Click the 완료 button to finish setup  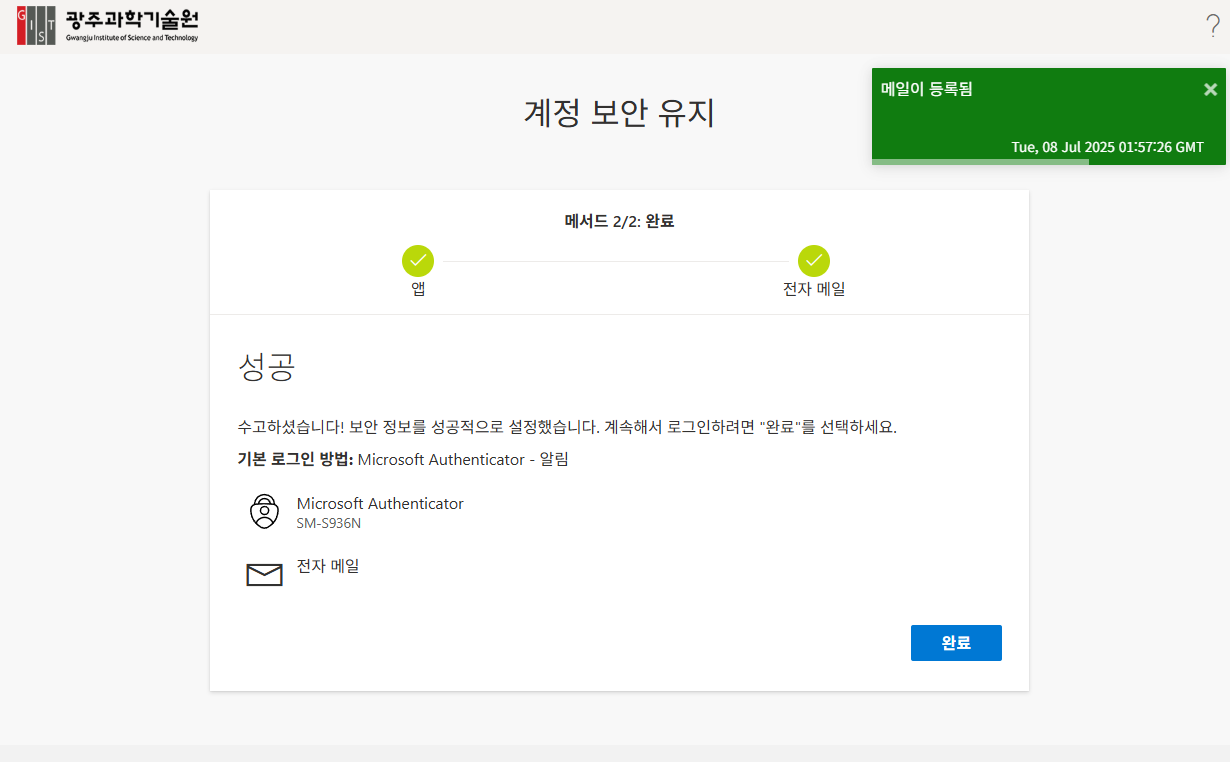956,643
